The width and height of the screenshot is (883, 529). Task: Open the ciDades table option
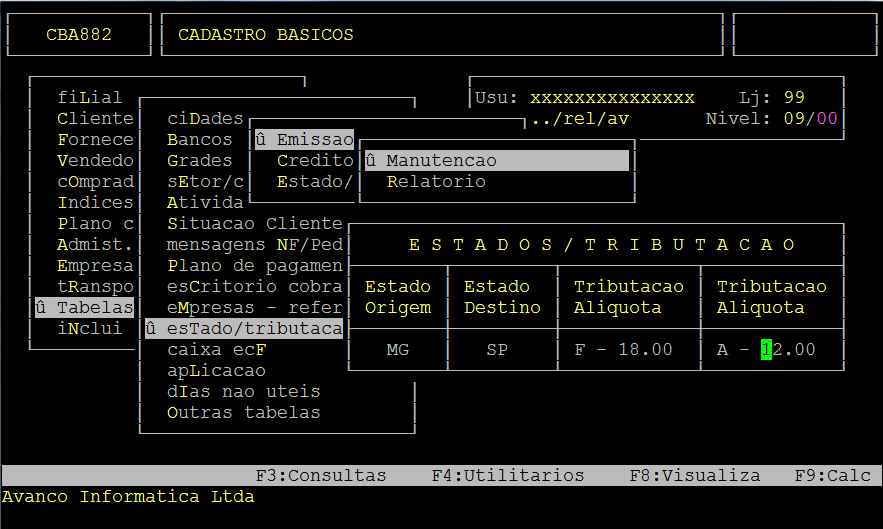[205, 119]
